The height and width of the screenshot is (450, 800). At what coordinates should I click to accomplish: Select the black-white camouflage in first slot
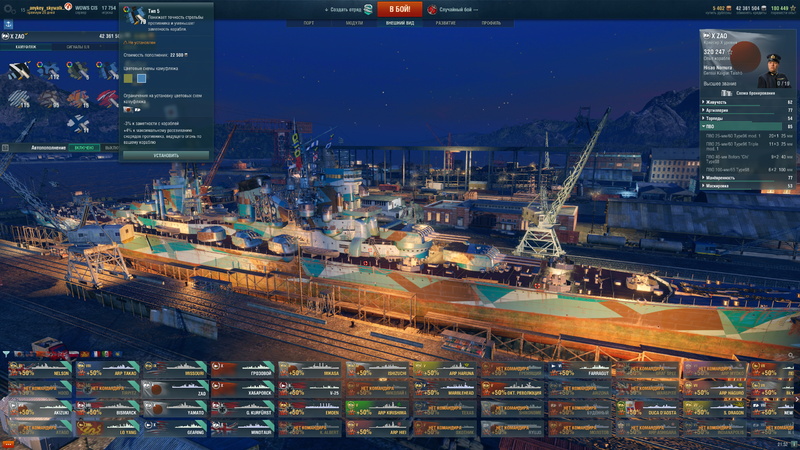tap(19, 70)
